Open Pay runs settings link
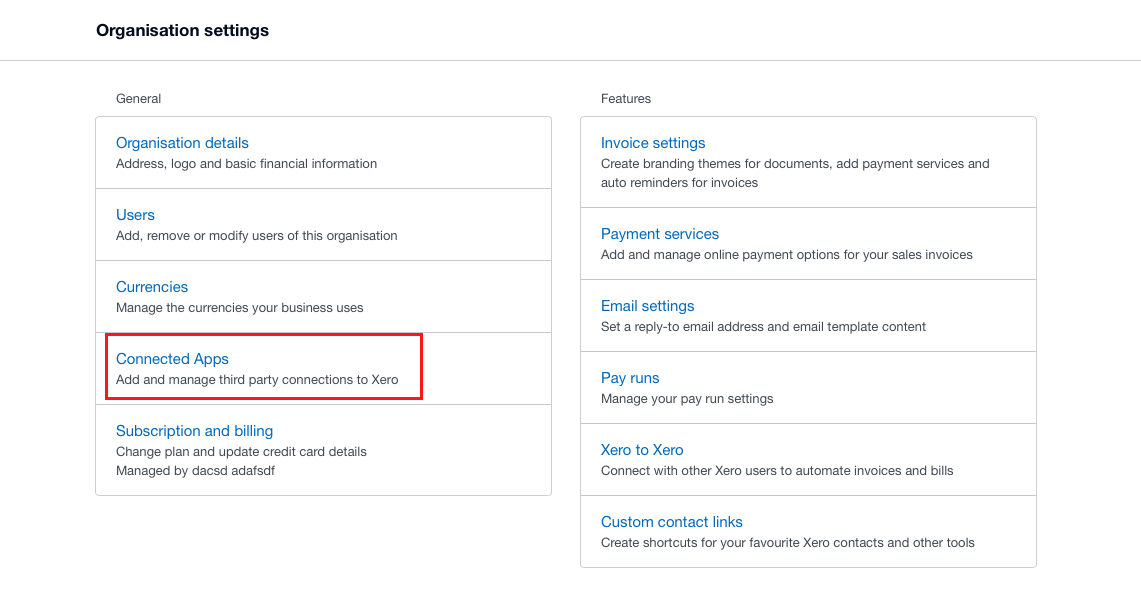The image size is (1141, 594). pos(629,378)
